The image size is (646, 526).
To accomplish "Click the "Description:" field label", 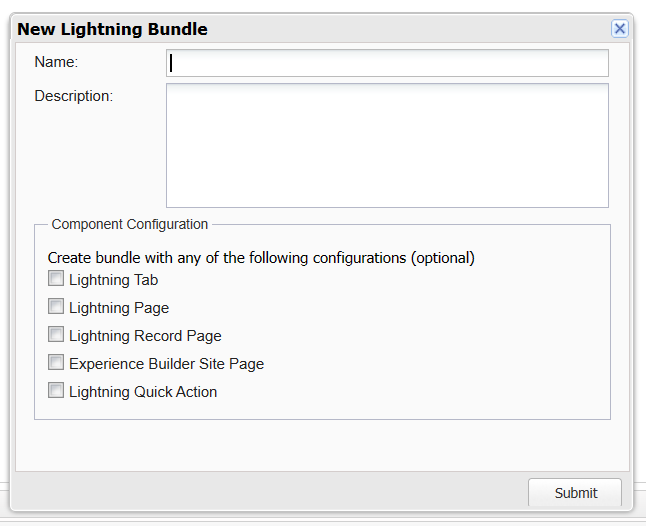I will point(74,96).
